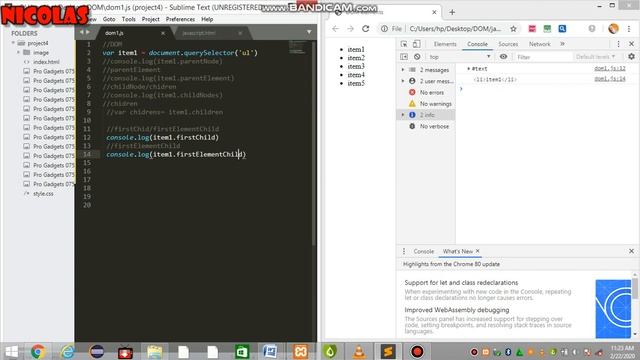The width and height of the screenshot is (640, 360).
Task: Open the Project menu in Sublime Text
Action: coord(151,19)
